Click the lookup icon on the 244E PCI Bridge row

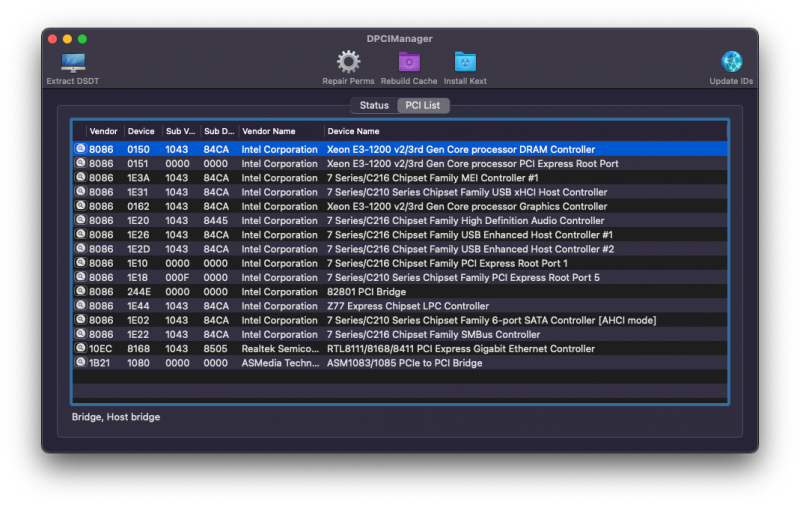(81, 292)
